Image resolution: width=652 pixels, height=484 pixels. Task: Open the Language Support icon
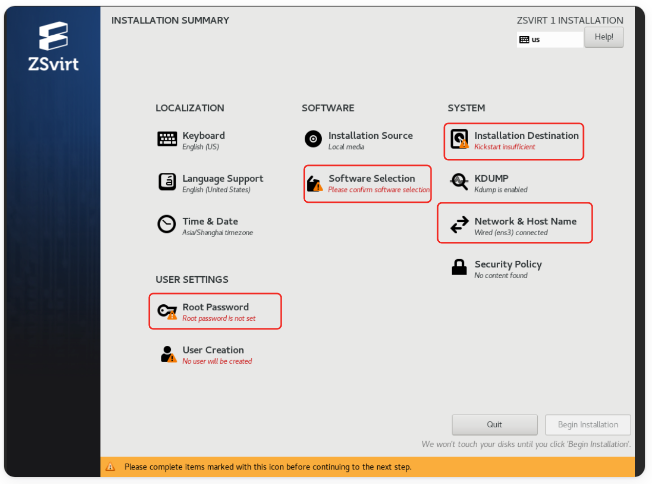click(167, 182)
